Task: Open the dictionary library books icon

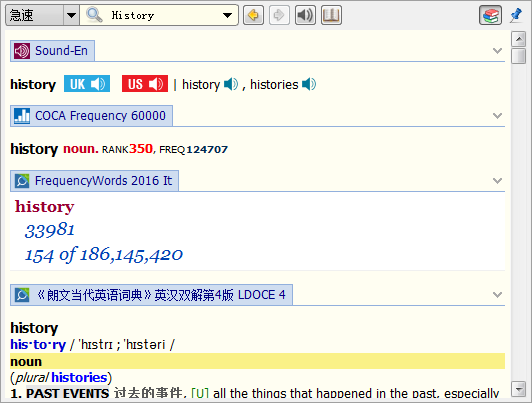Action: 490,15
